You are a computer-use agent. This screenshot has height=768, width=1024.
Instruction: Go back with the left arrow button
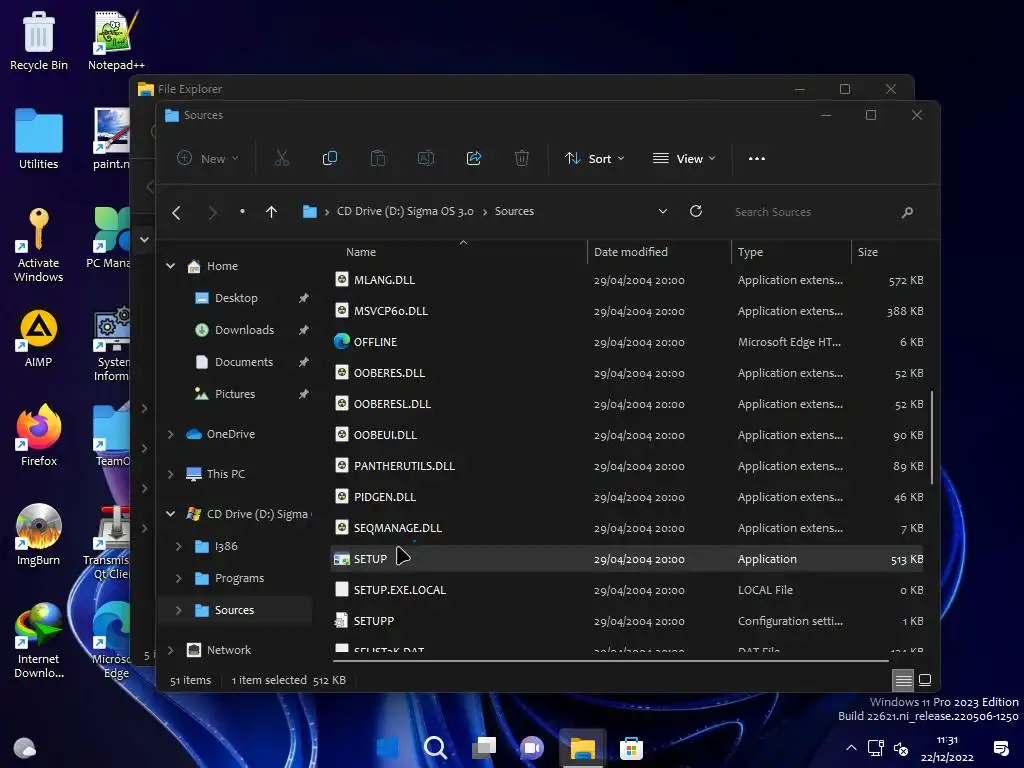pyautogui.click(x=176, y=212)
